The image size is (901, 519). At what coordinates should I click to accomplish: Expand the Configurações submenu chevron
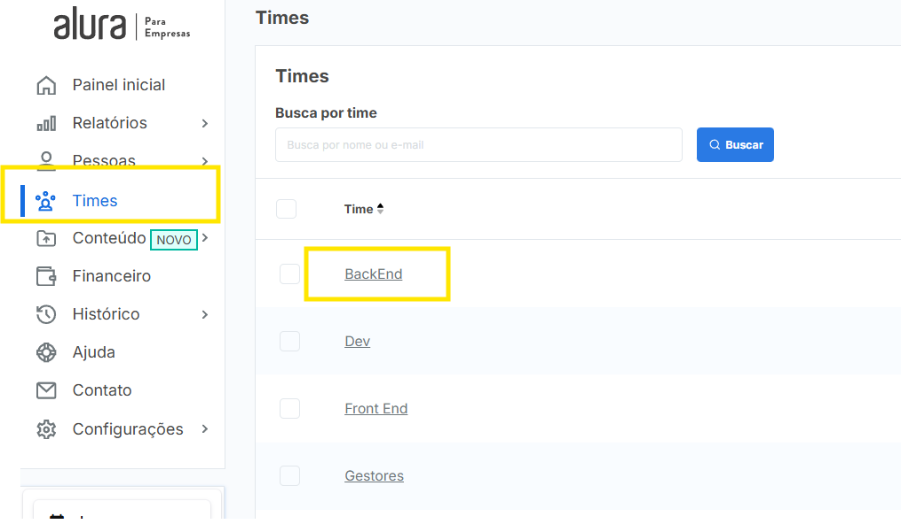(x=205, y=429)
